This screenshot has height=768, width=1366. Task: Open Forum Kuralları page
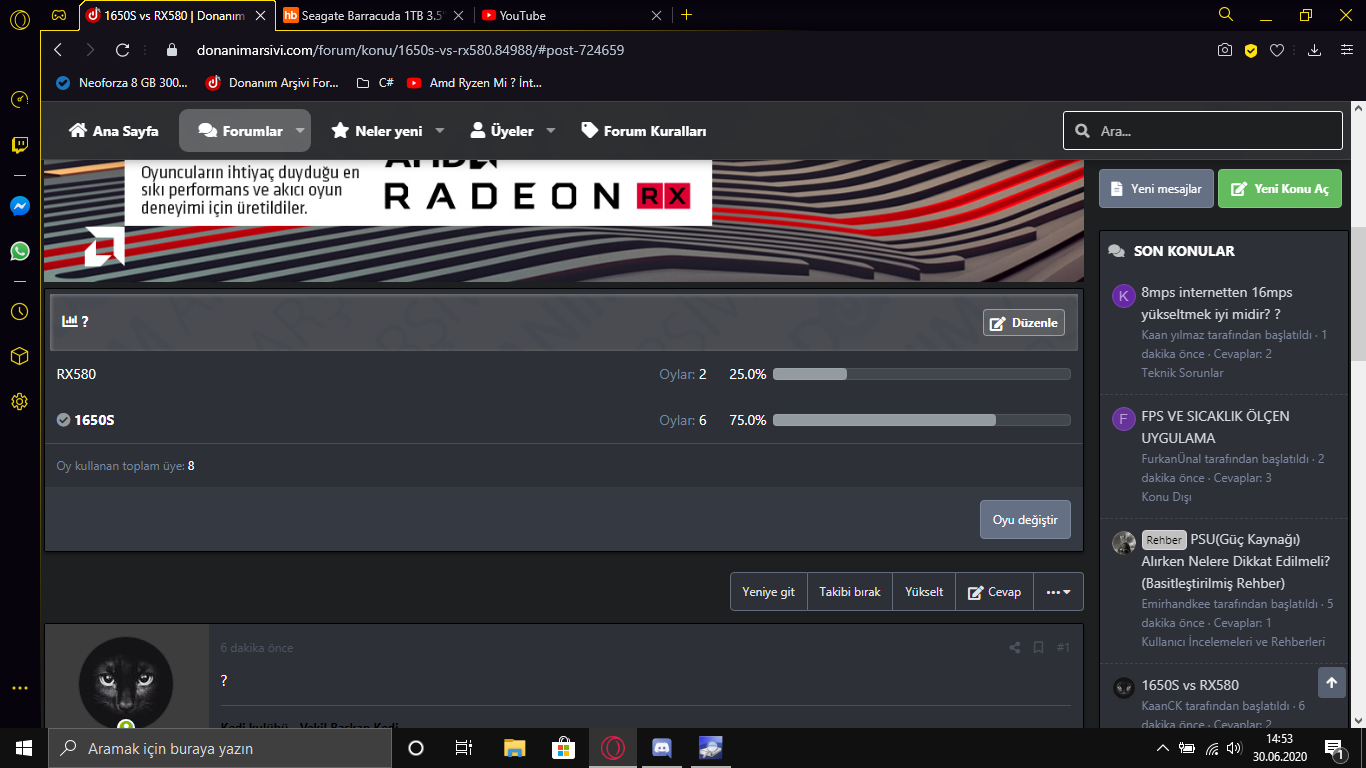tap(644, 131)
